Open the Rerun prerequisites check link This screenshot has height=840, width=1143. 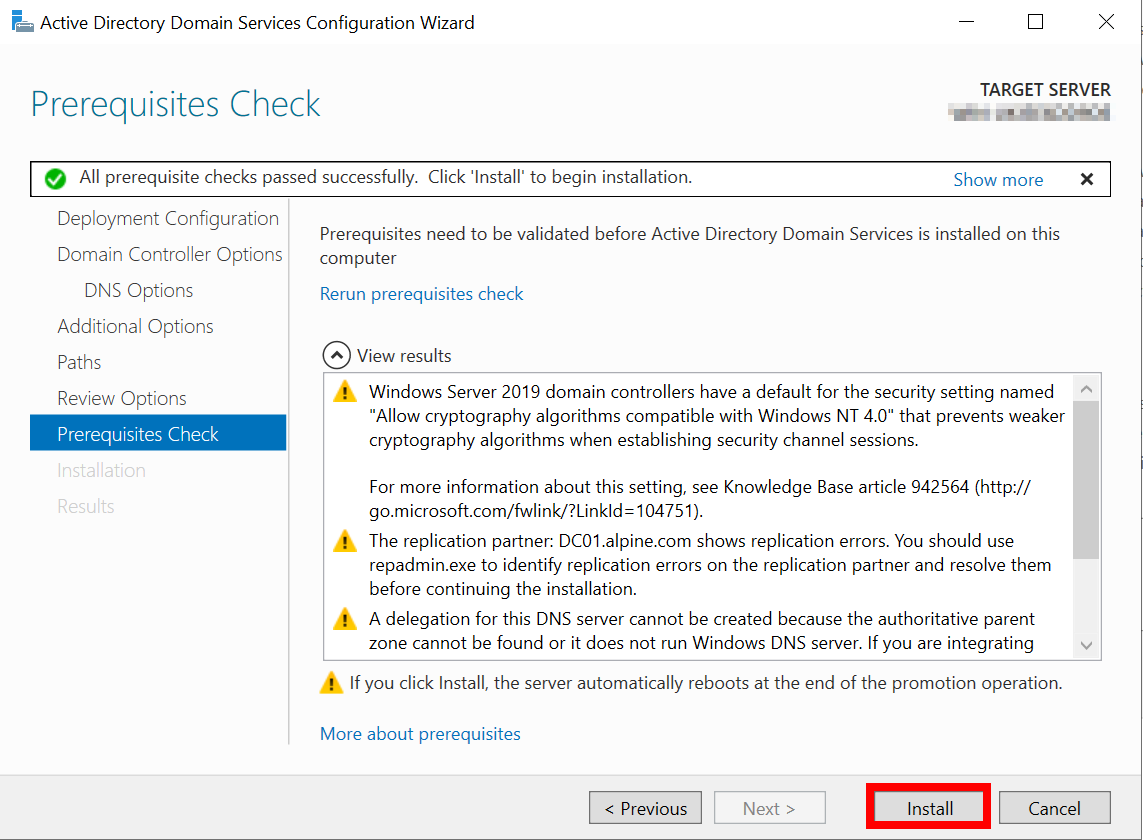coord(421,294)
